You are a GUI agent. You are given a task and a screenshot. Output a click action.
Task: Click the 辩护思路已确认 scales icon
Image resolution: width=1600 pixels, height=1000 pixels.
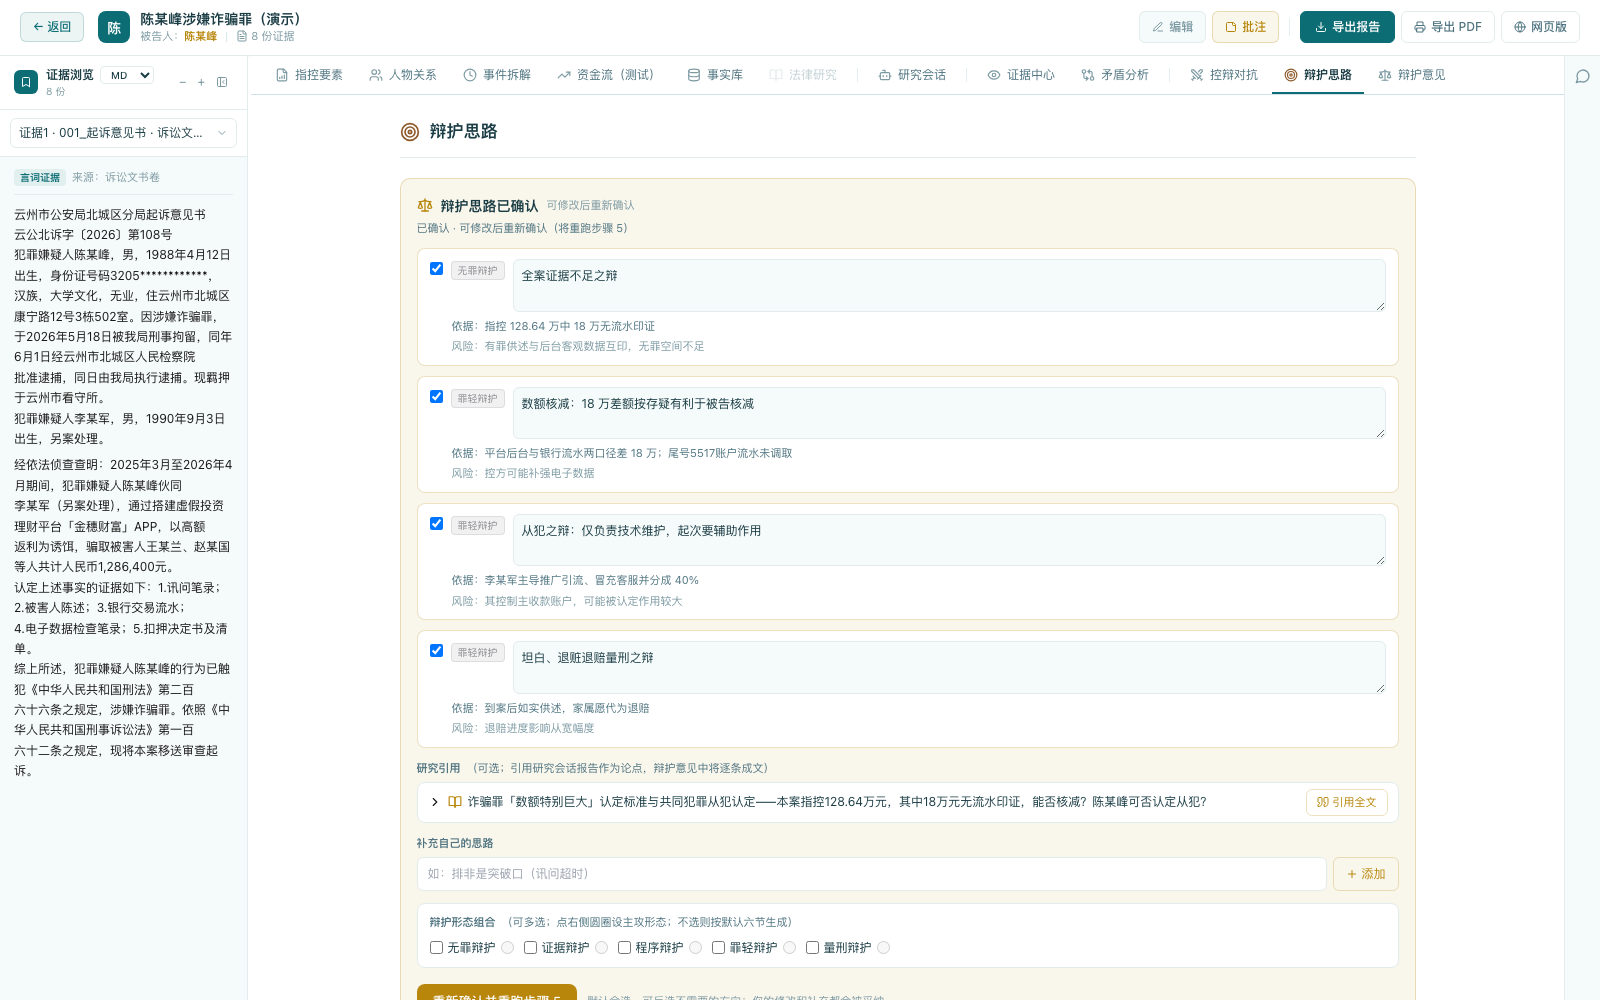coord(425,206)
